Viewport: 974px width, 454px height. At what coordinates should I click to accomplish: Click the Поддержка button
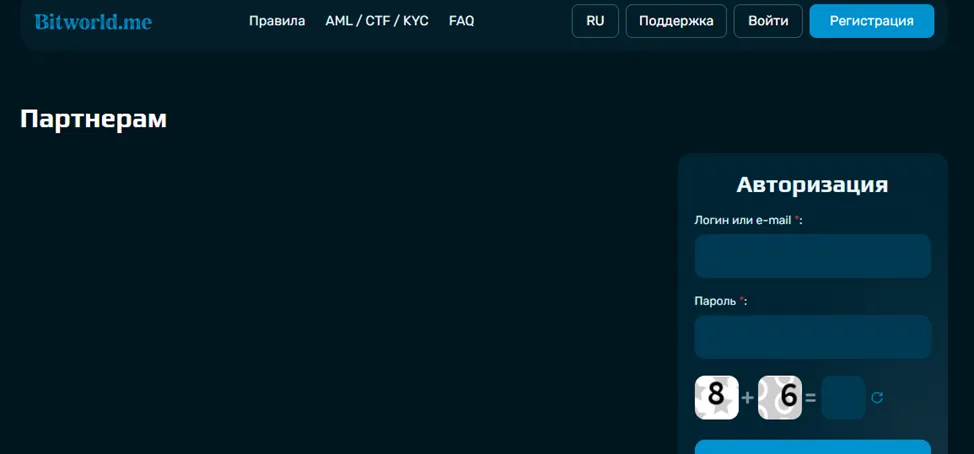tap(676, 21)
